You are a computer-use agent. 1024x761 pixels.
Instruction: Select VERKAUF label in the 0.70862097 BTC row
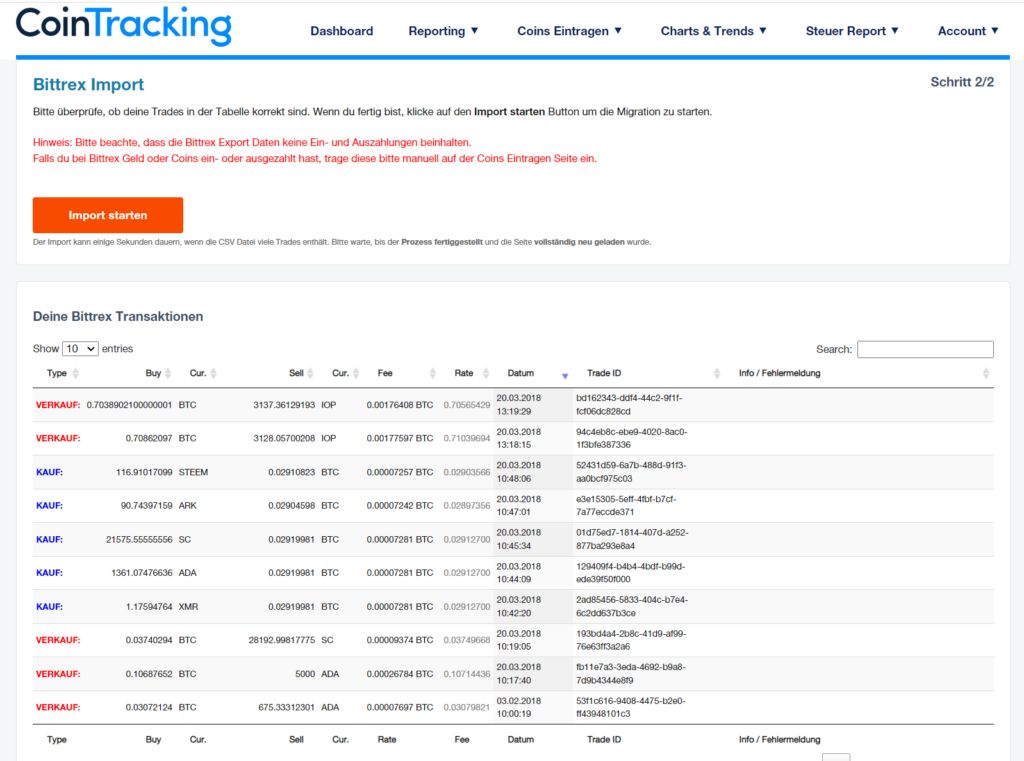point(57,438)
